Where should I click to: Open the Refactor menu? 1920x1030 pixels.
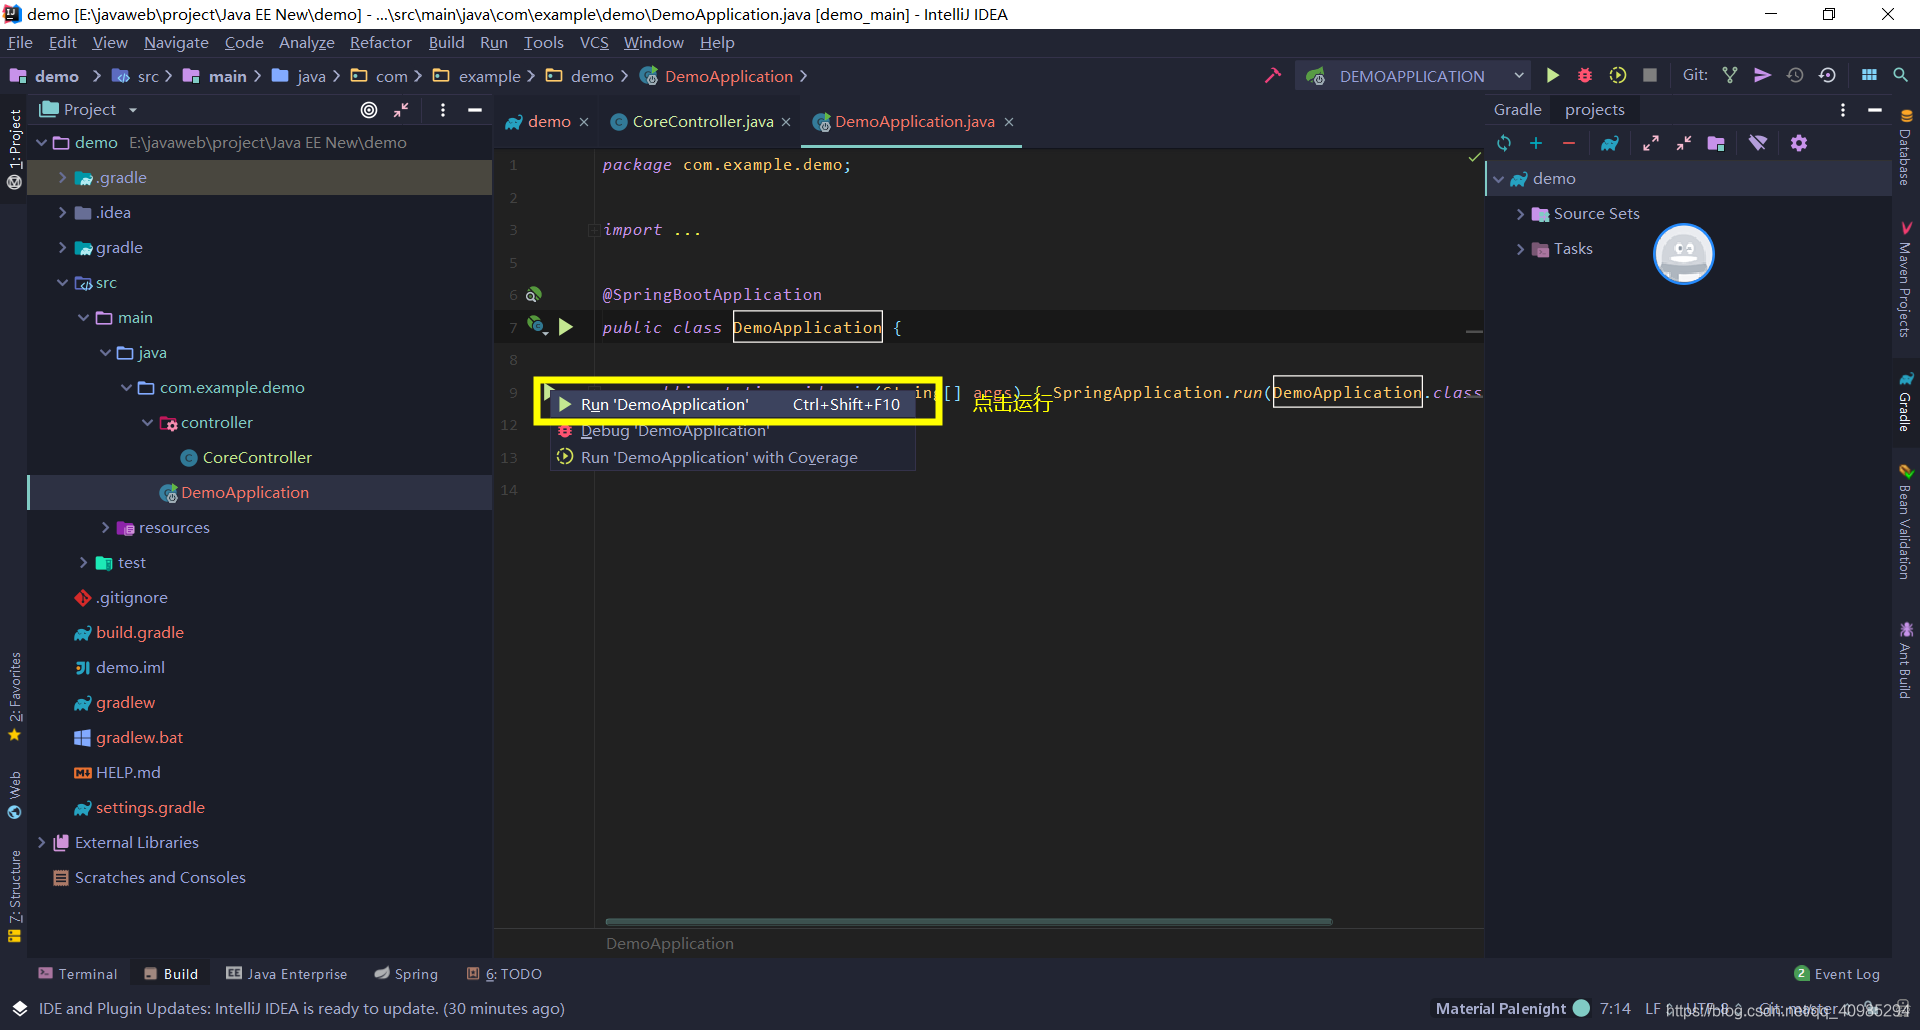[380, 42]
